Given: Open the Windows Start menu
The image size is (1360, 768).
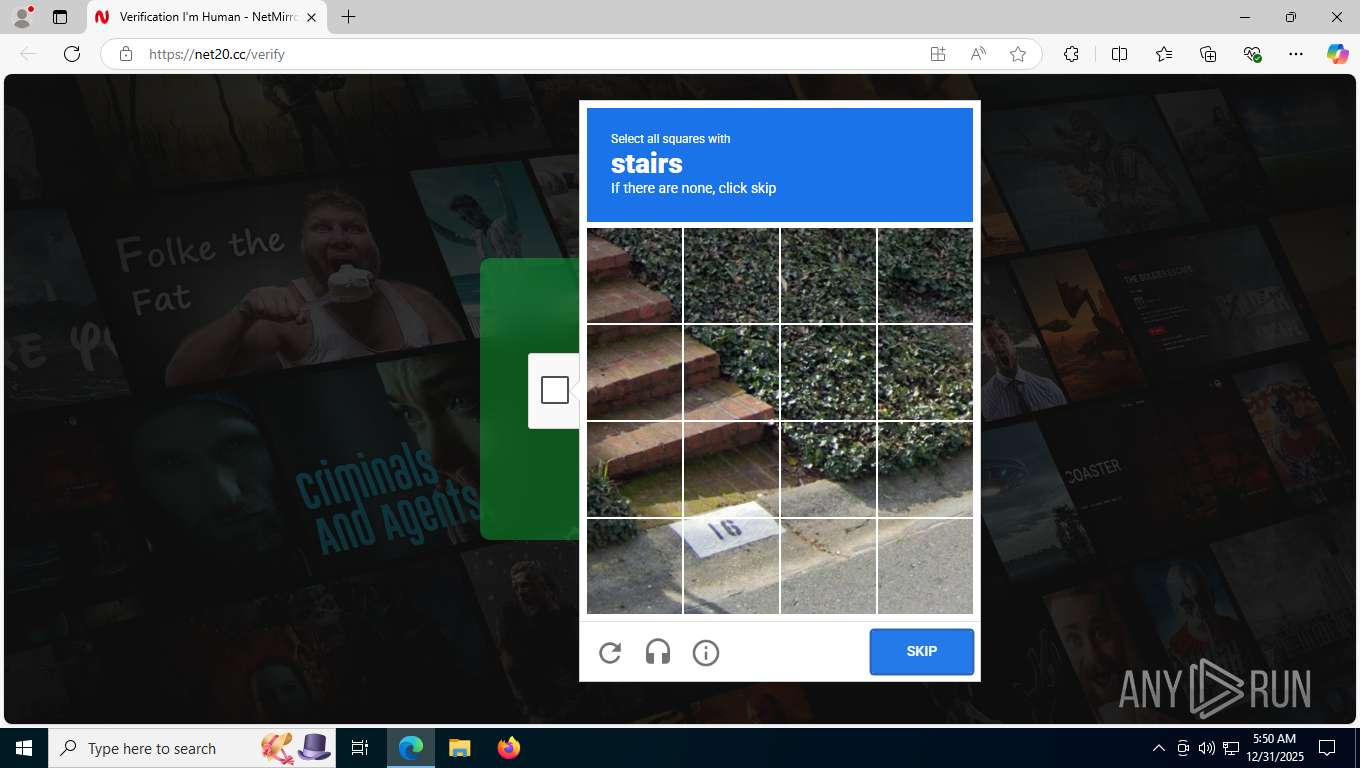Looking at the screenshot, I should point(24,748).
